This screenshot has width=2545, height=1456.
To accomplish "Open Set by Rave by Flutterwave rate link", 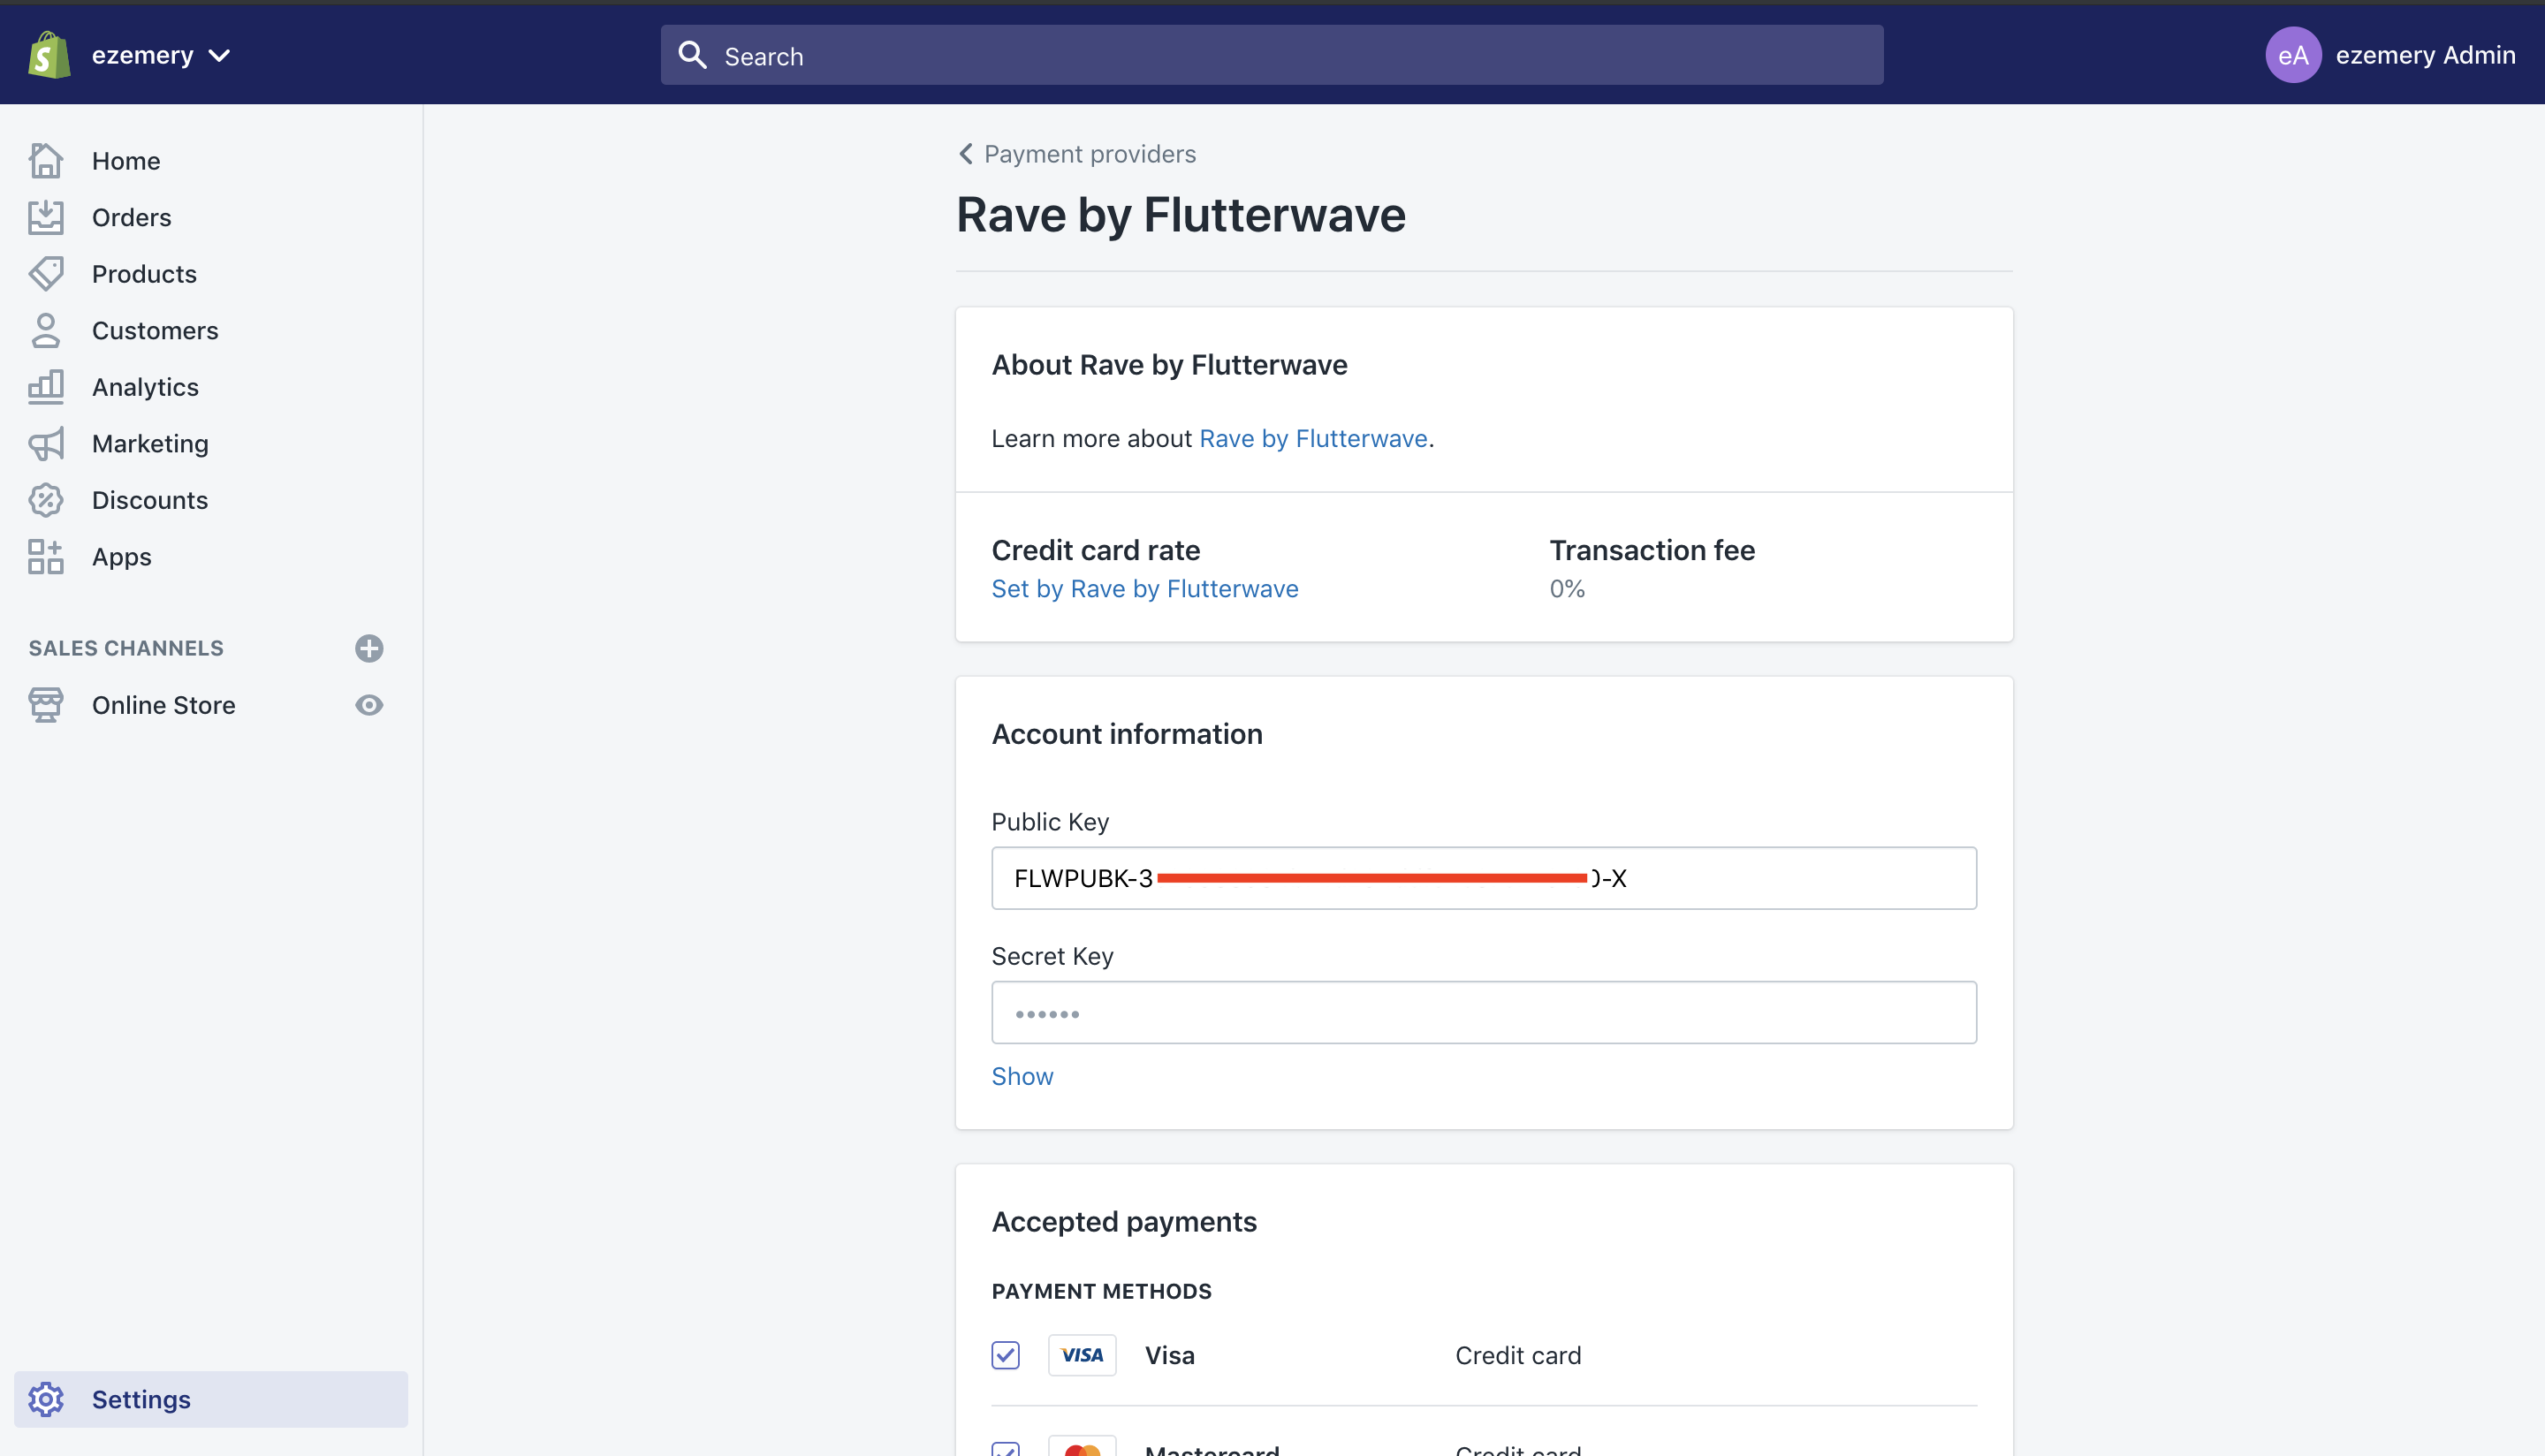I will (x=1145, y=588).
